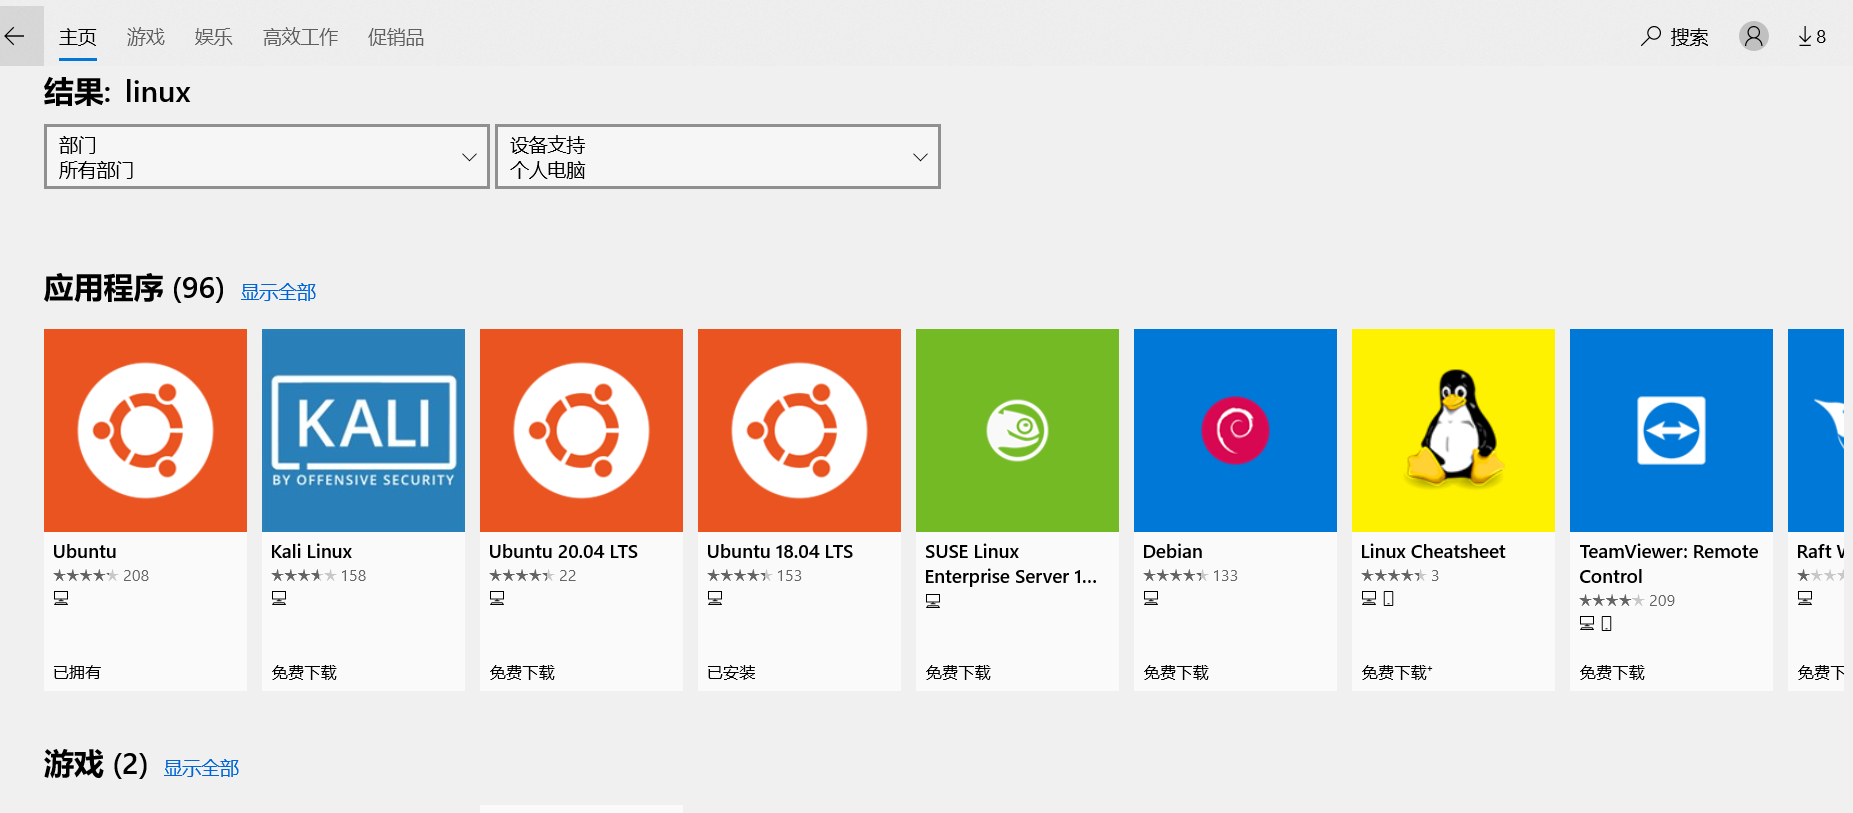Click the Ubuntu 20.04 LTS title text
The height and width of the screenshot is (813, 1853).
(563, 551)
